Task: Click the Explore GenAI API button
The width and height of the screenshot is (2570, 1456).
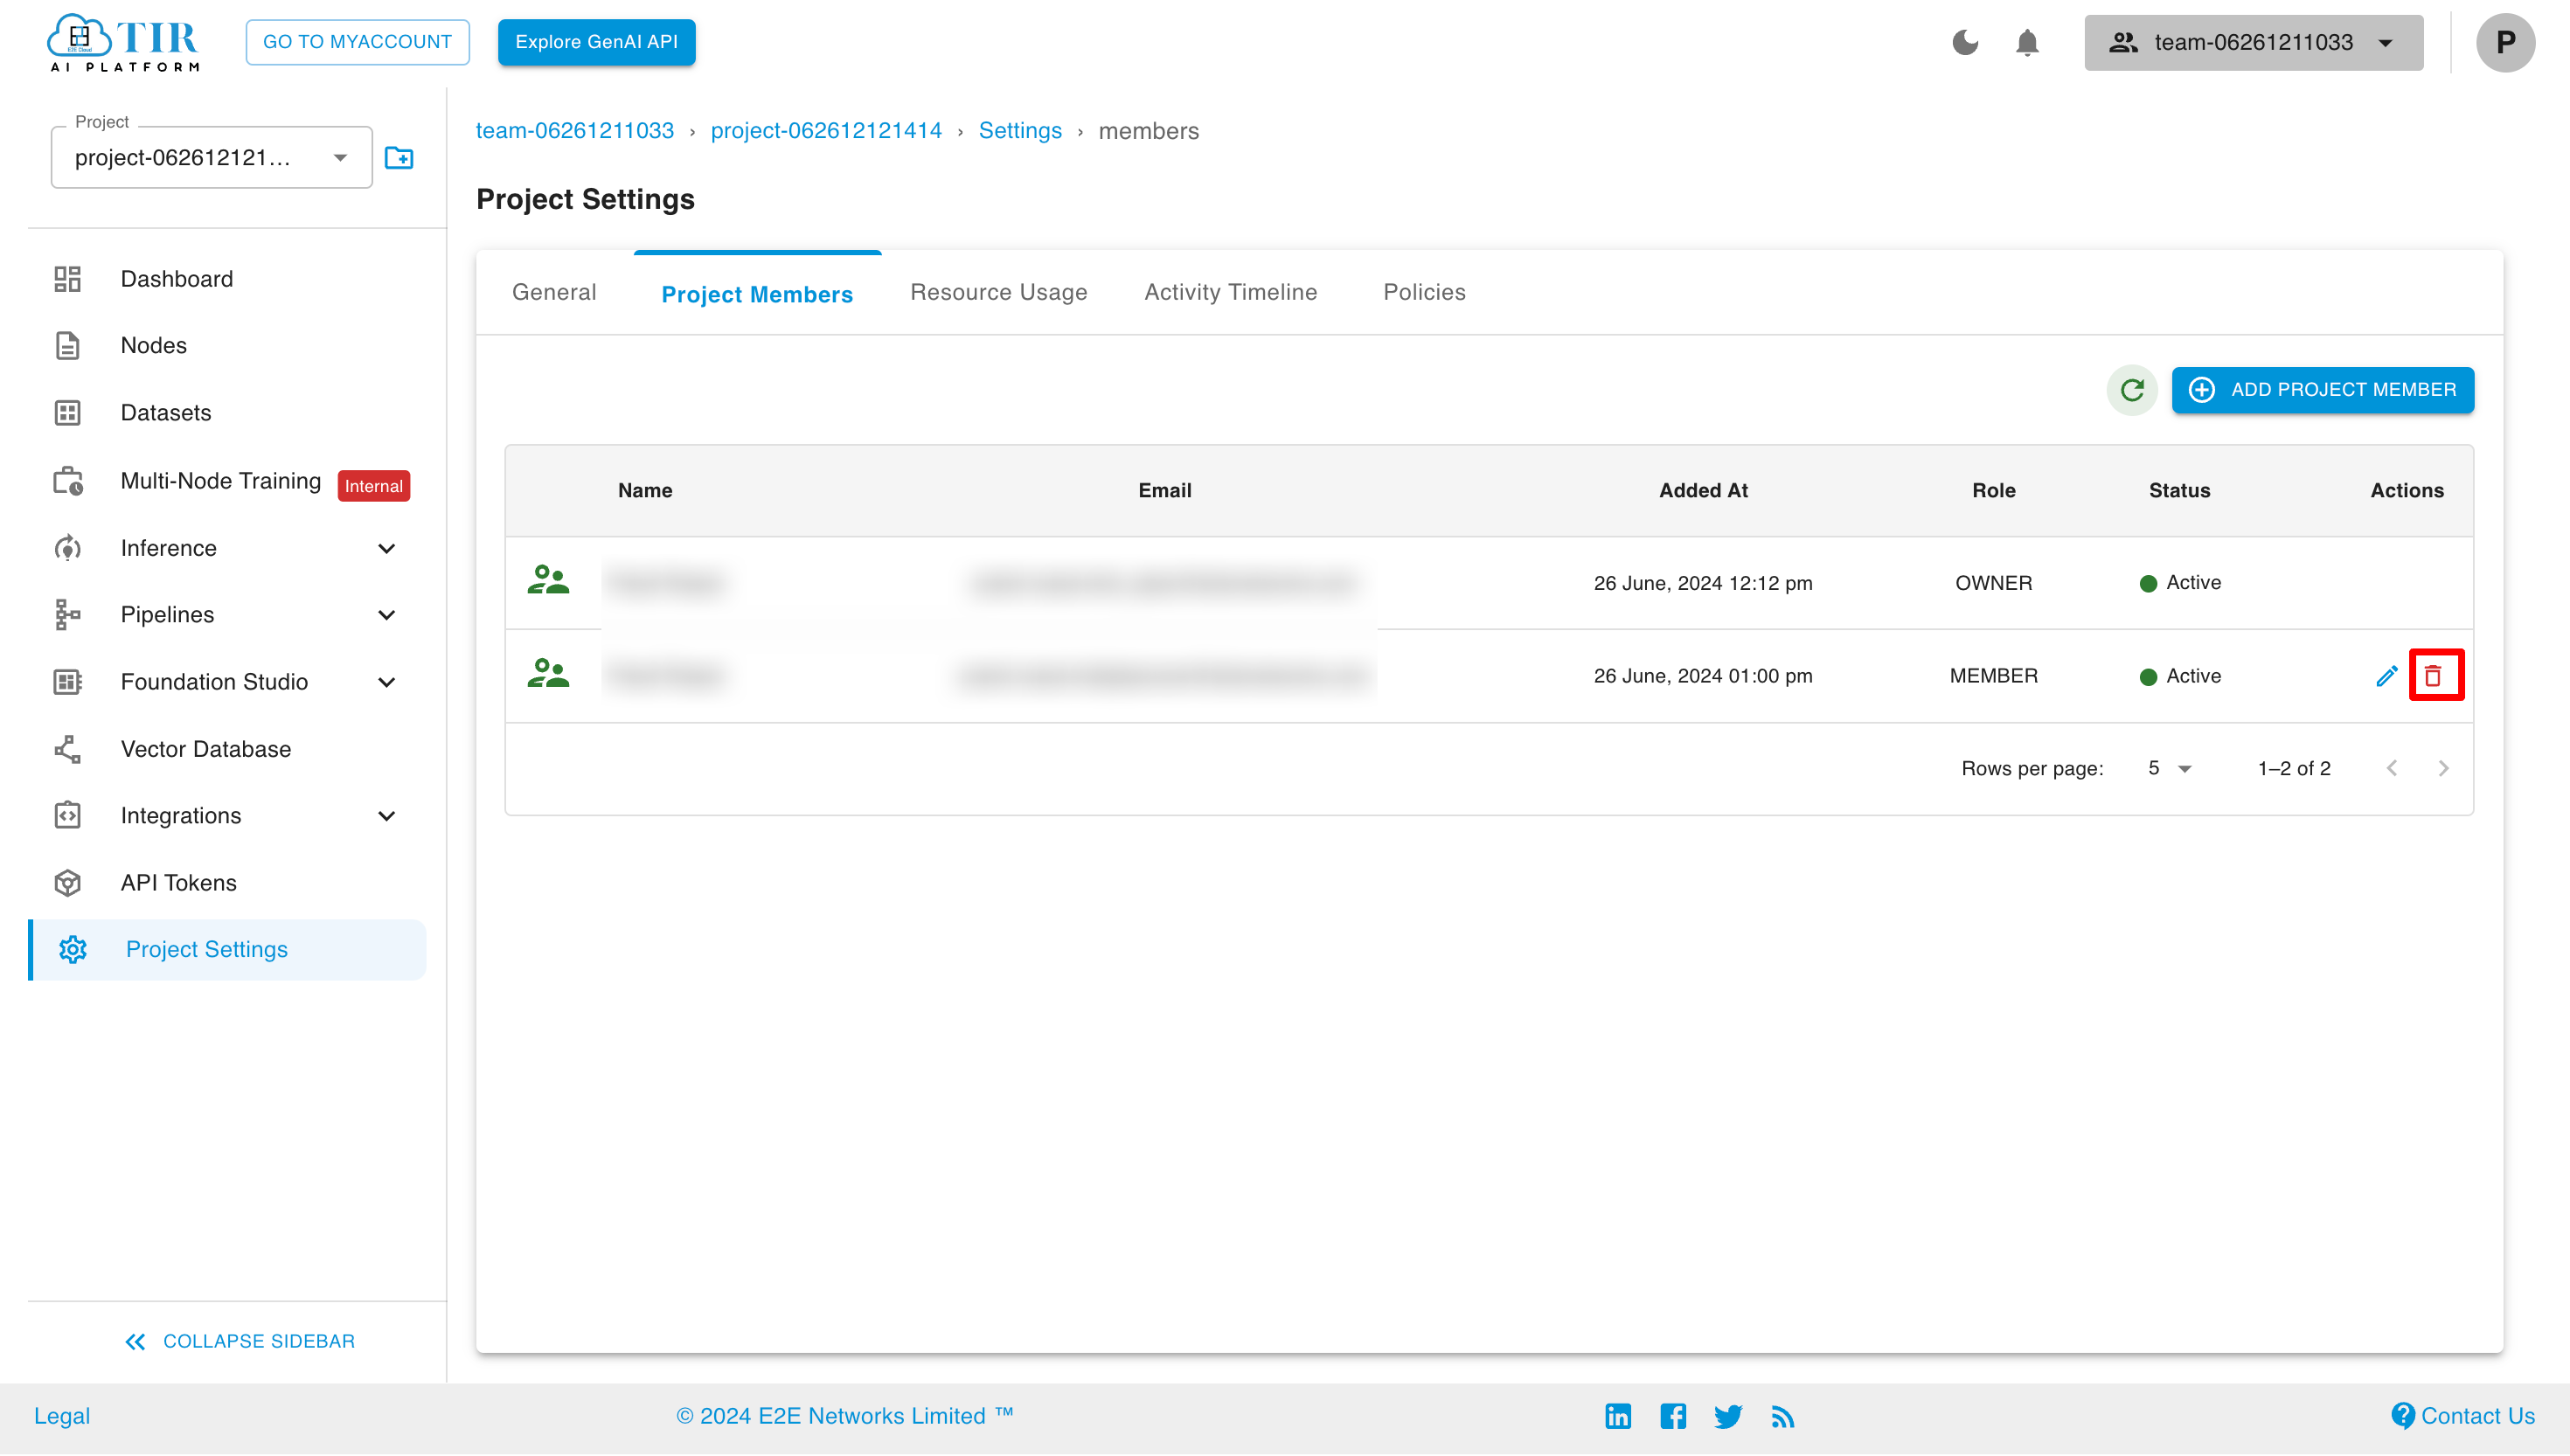Action: click(x=596, y=42)
